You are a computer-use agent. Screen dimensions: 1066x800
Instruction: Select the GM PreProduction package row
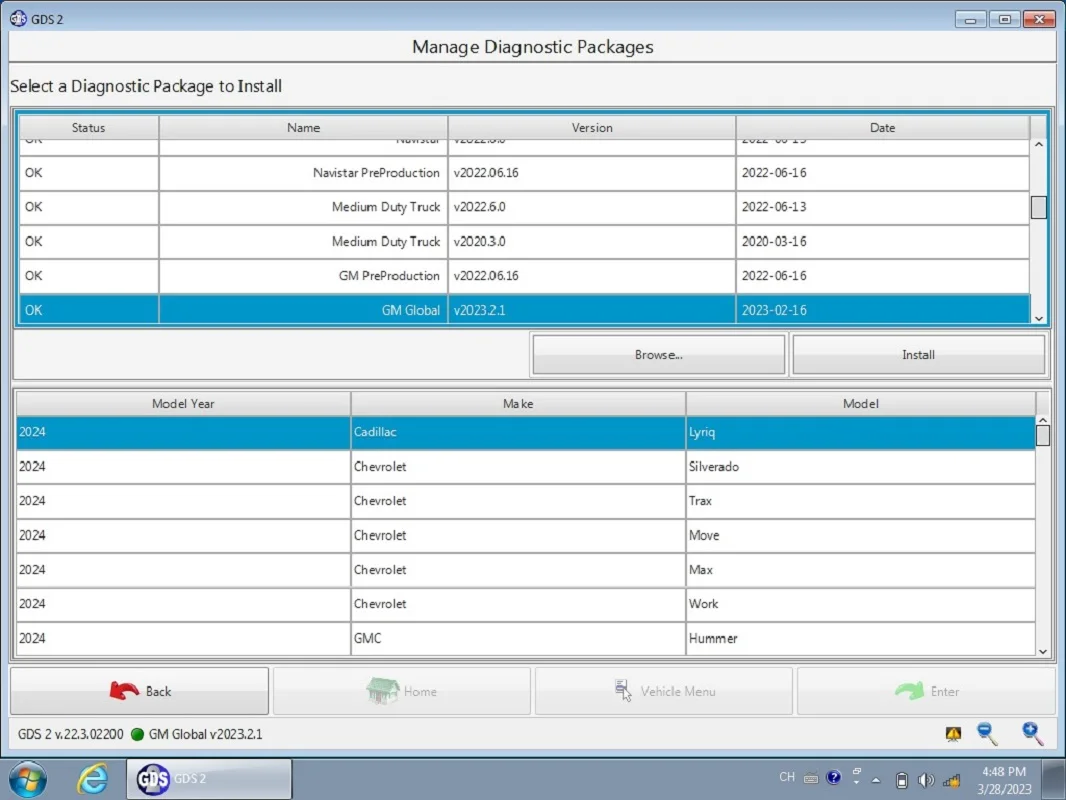coord(524,275)
